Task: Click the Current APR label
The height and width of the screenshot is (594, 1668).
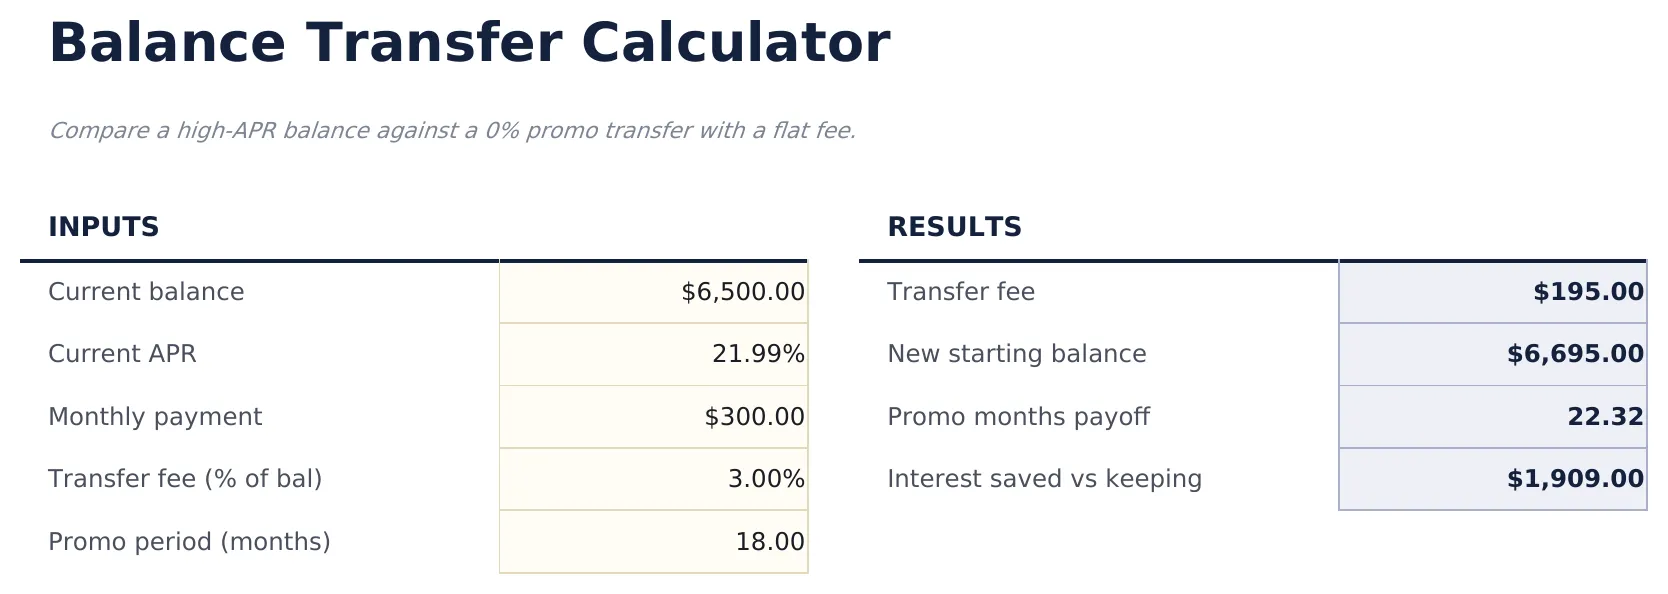Action: (x=122, y=354)
